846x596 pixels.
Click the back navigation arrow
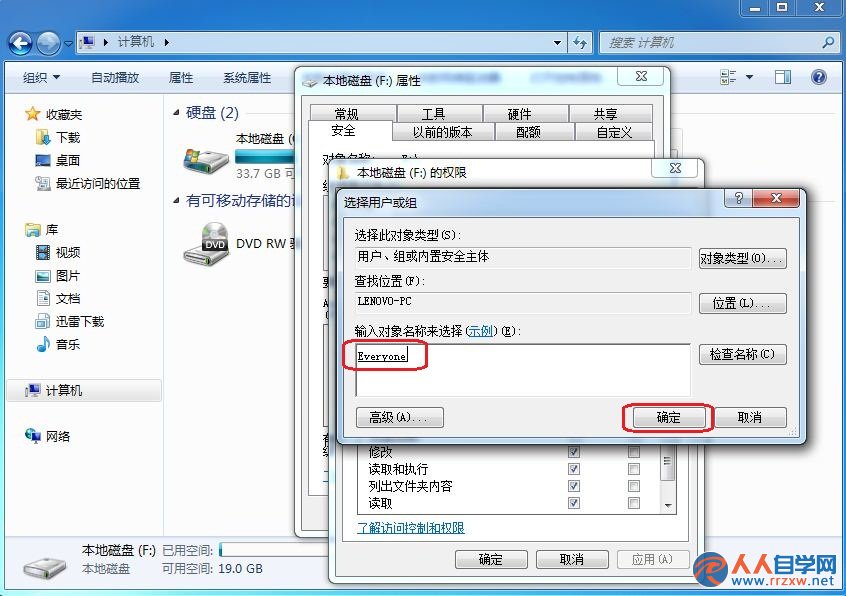(x=21, y=43)
